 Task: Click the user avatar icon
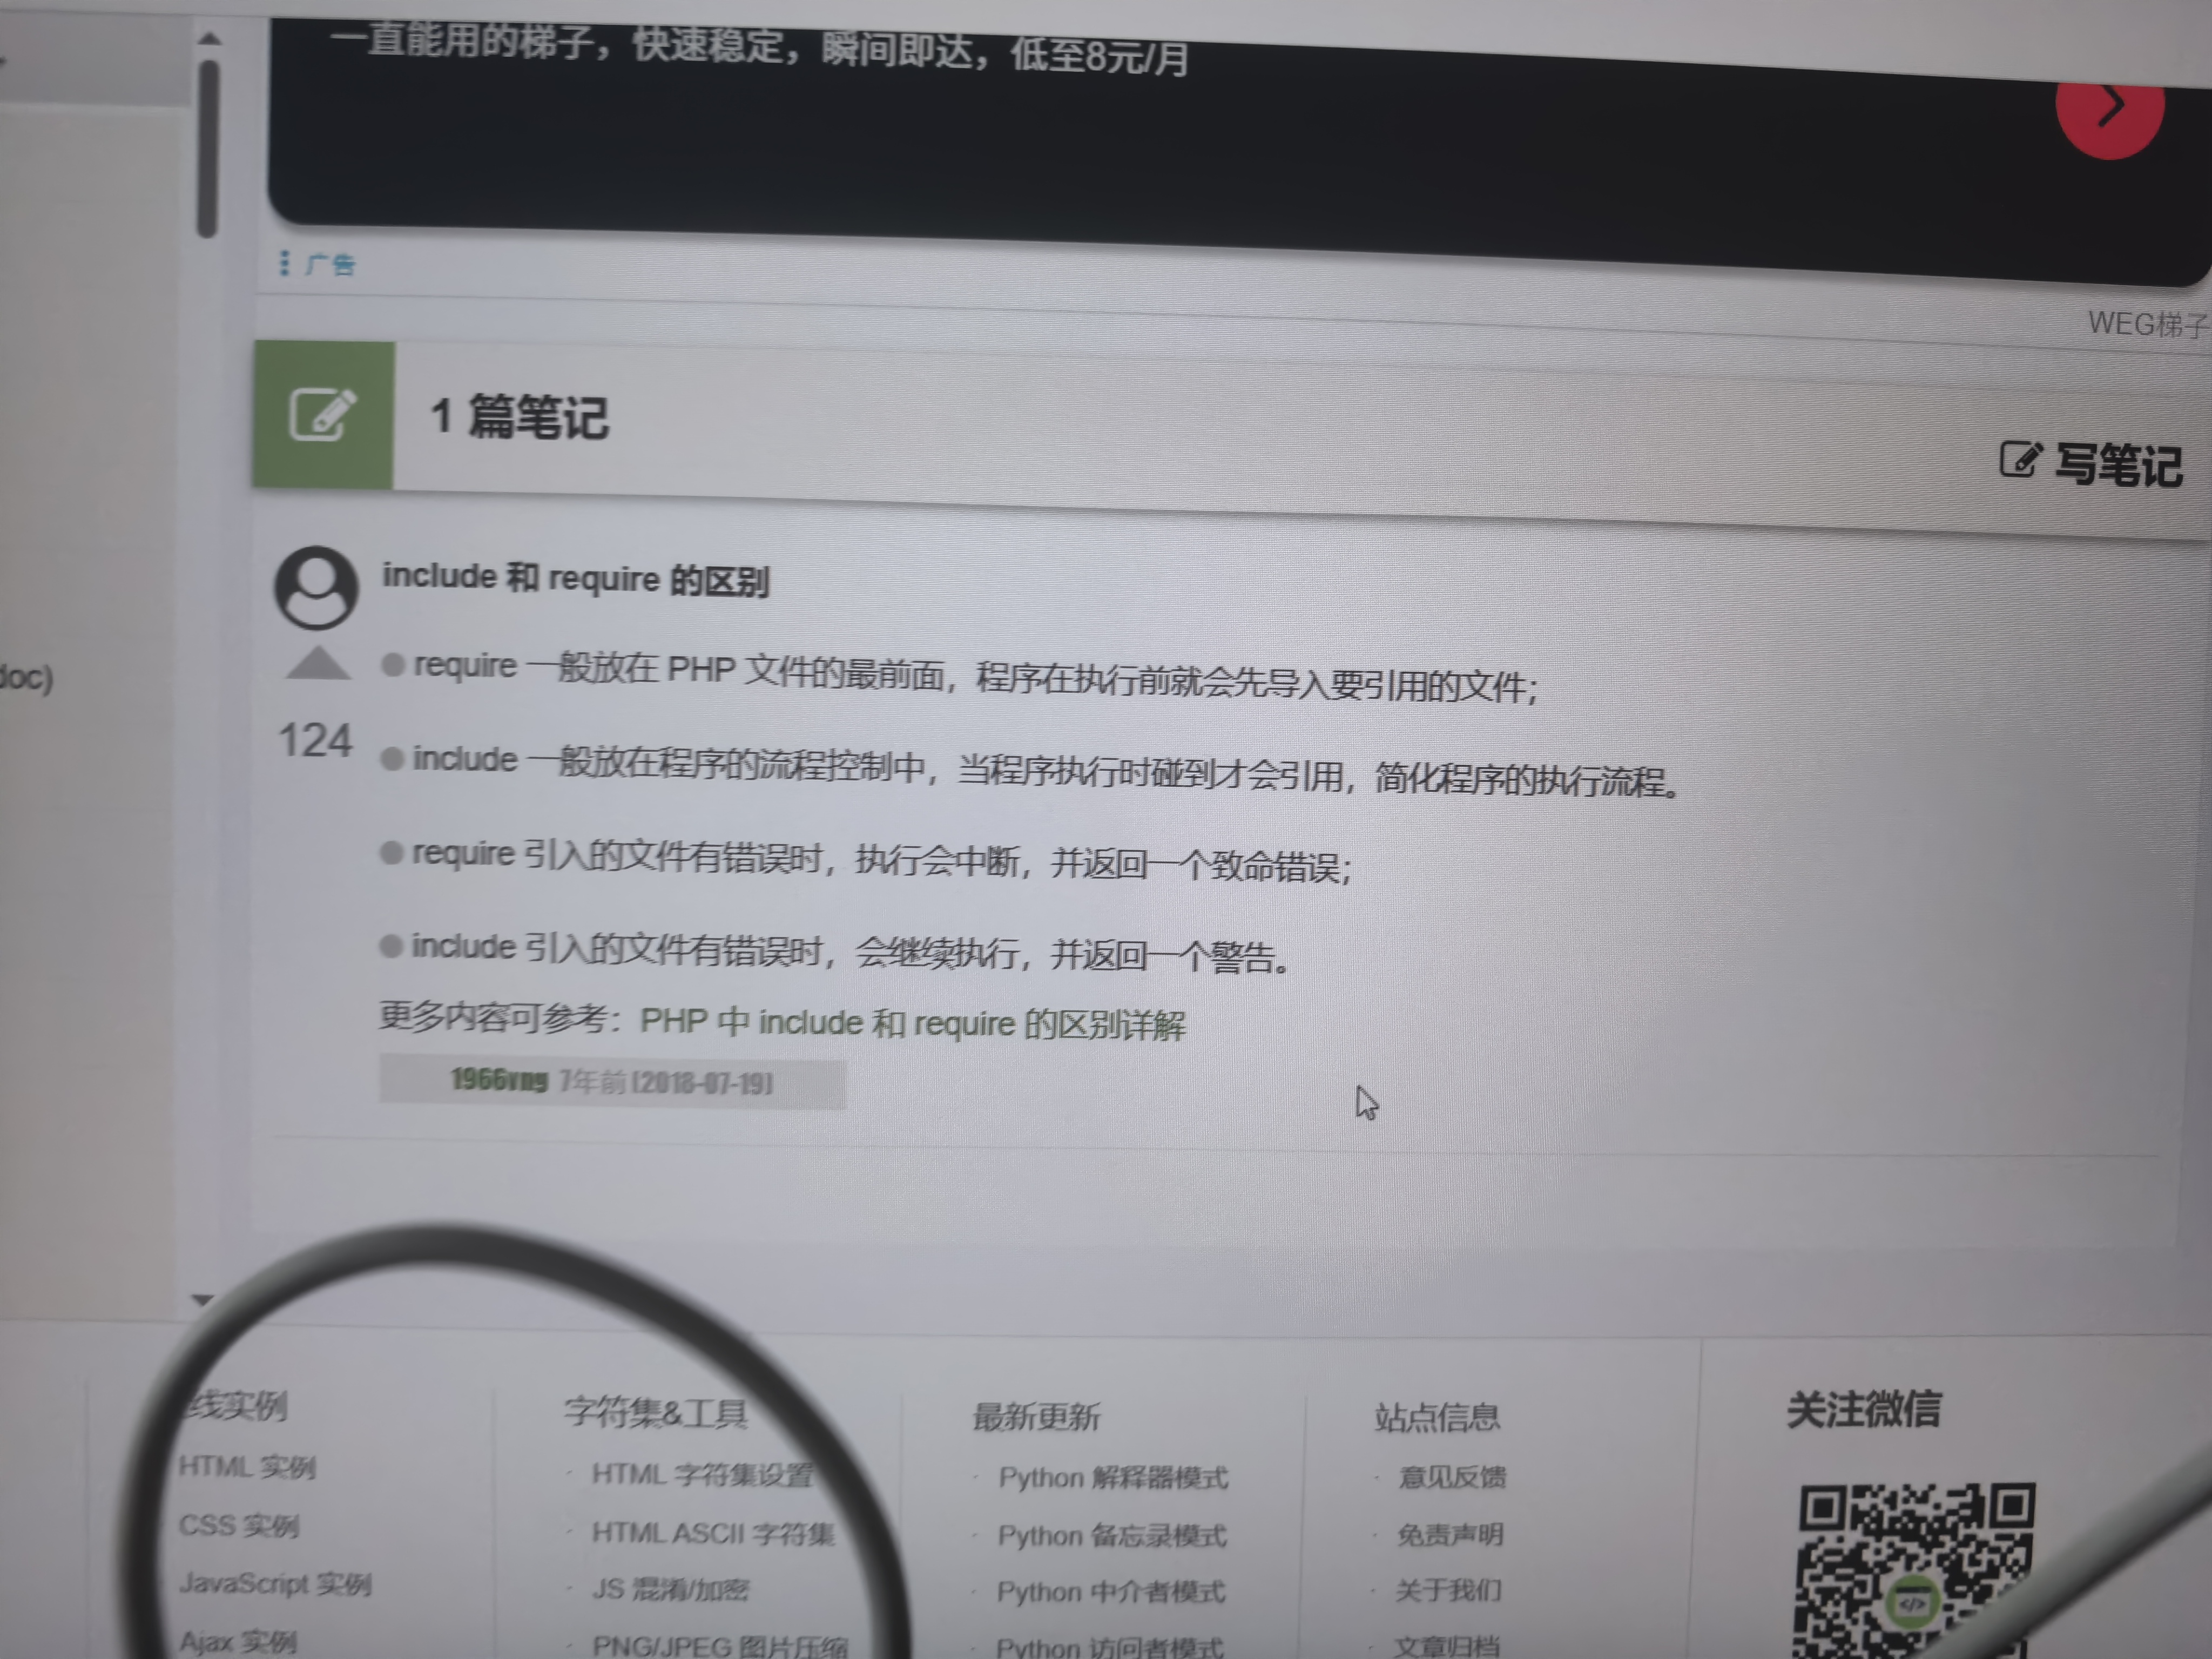point(316,587)
